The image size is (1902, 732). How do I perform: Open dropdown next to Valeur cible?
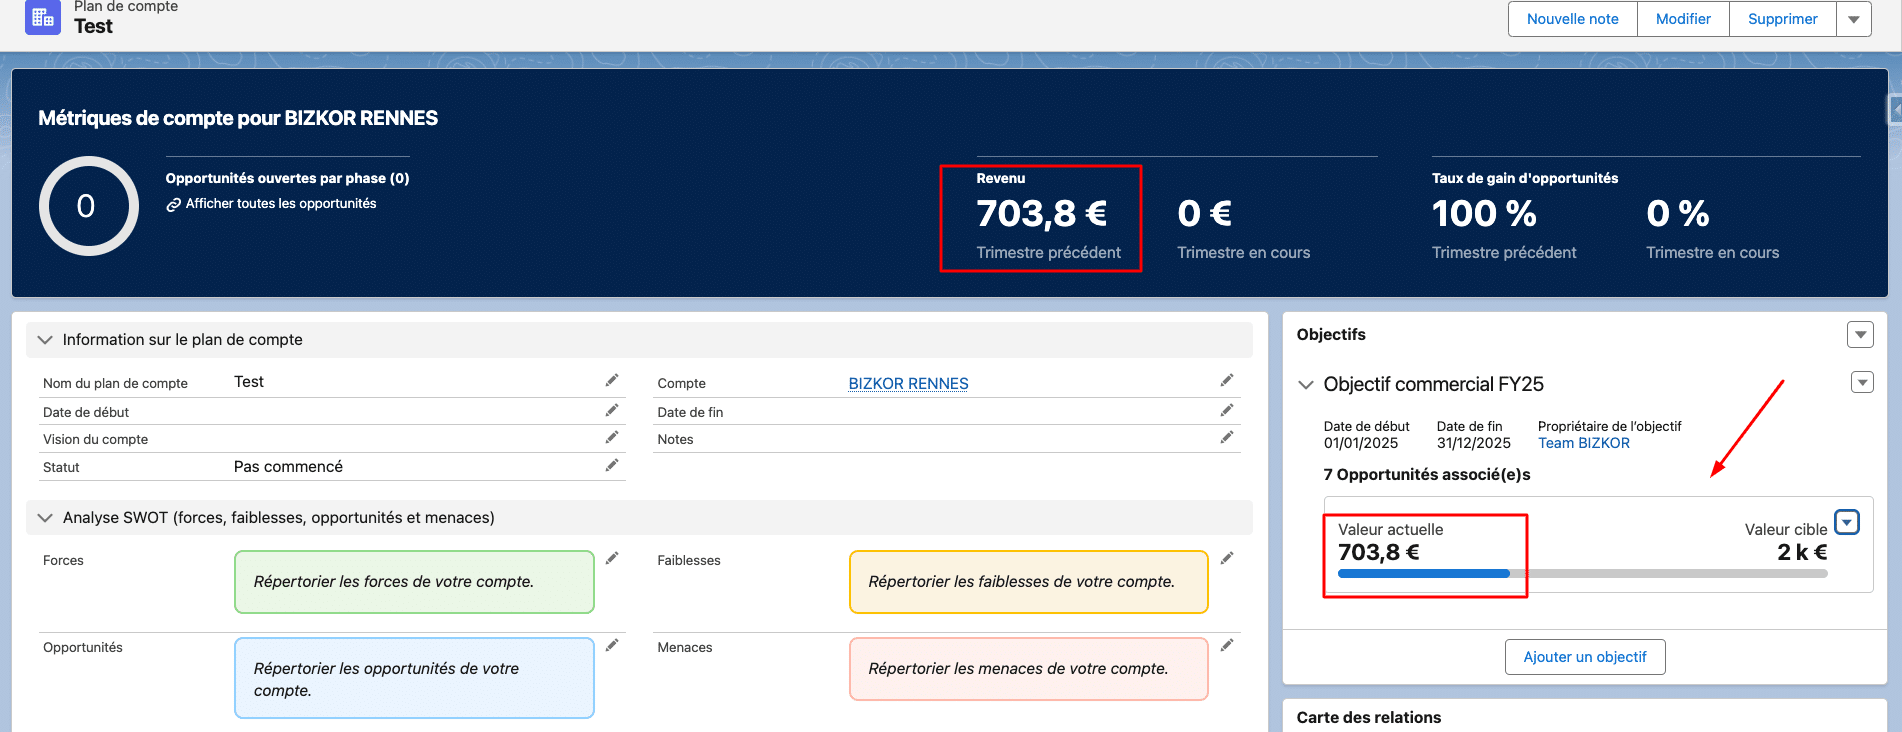point(1847,523)
